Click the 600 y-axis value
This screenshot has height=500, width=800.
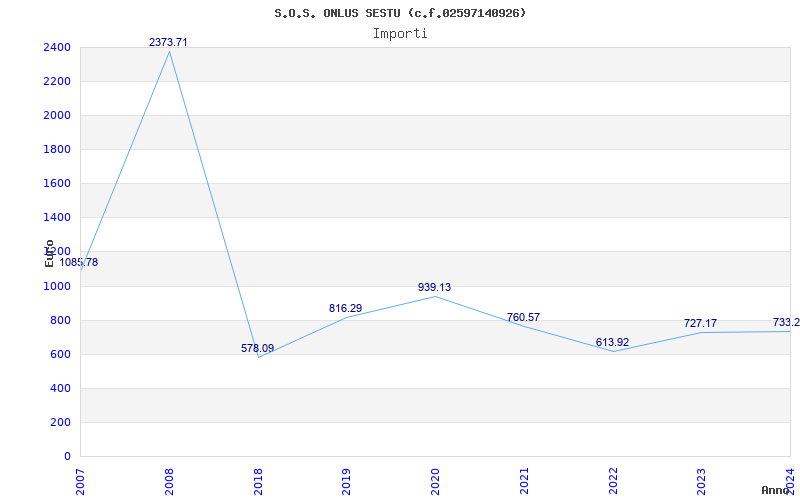point(60,355)
